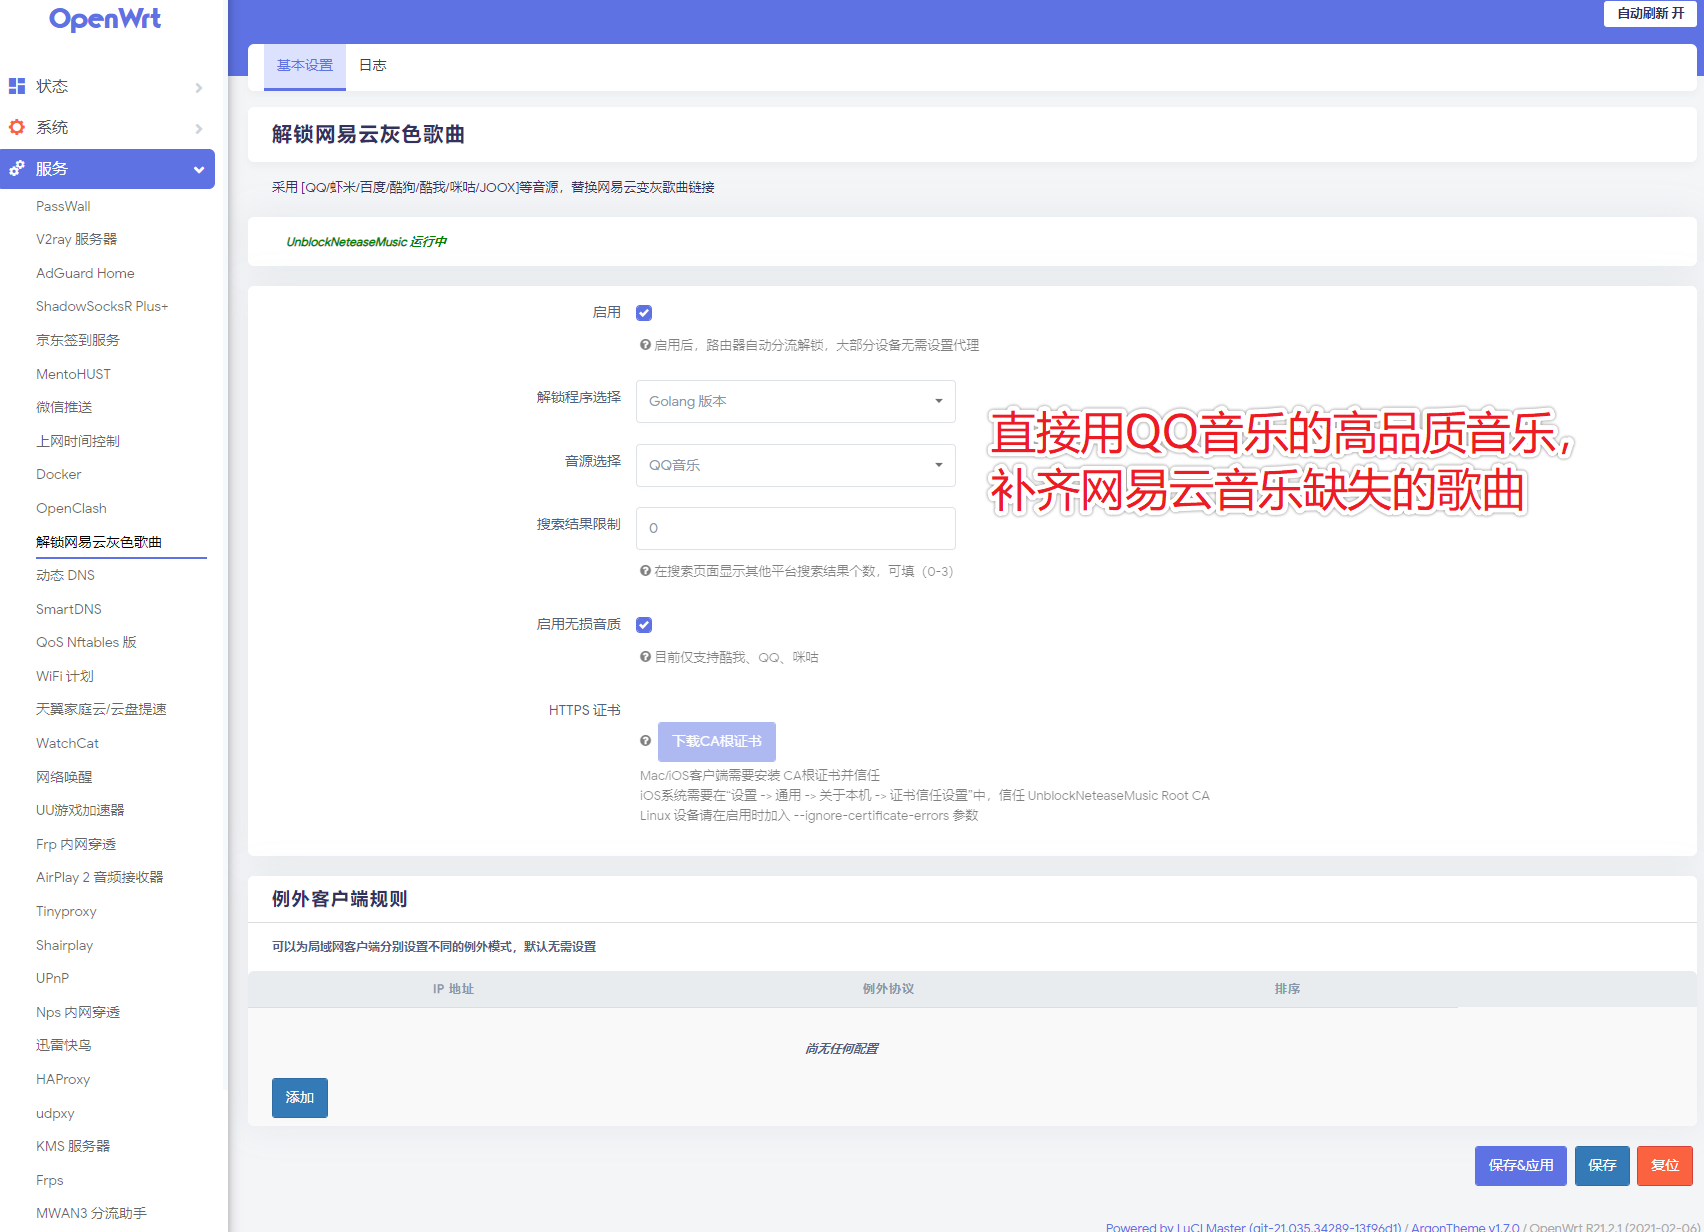This screenshot has height=1232, width=1704.
Task: Open Shairplay menu entry
Action: click(x=64, y=945)
